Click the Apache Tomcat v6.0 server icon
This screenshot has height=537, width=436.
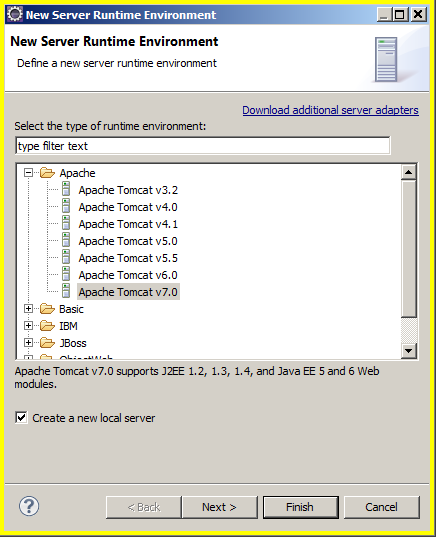(x=66, y=274)
